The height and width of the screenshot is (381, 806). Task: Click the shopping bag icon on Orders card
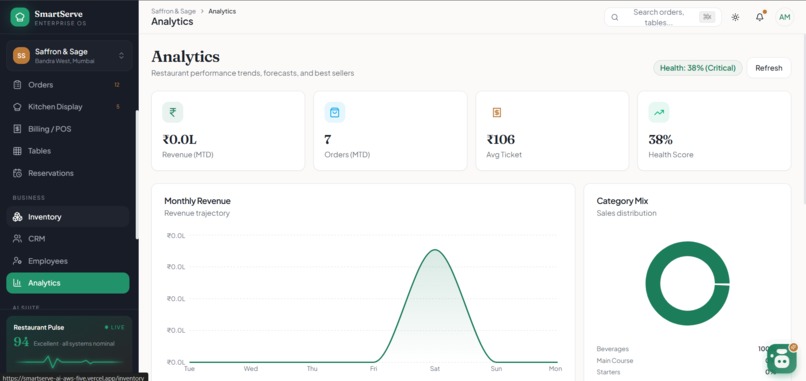(335, 113)
